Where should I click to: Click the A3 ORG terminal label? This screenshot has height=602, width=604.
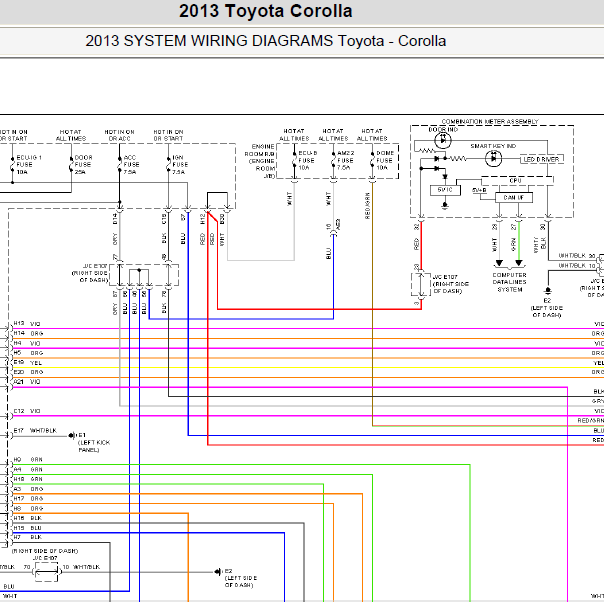click(x=28, y=489)
